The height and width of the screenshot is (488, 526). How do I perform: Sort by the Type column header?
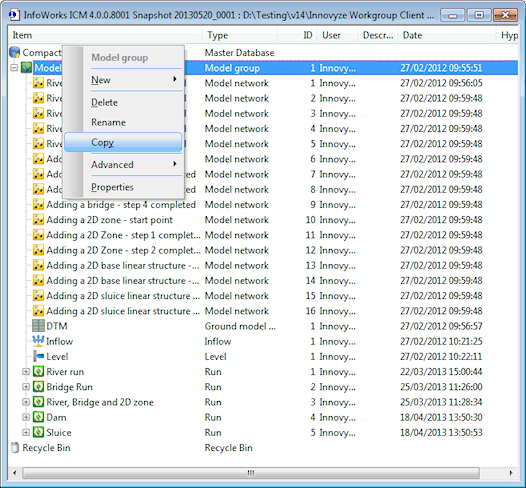pos(240,35)
